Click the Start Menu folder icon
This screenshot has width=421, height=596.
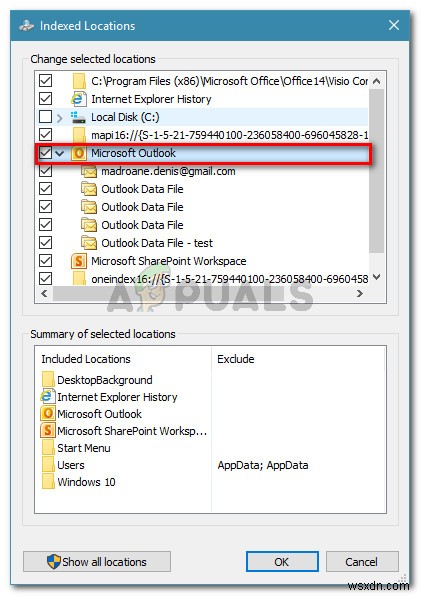coord(48,448)
